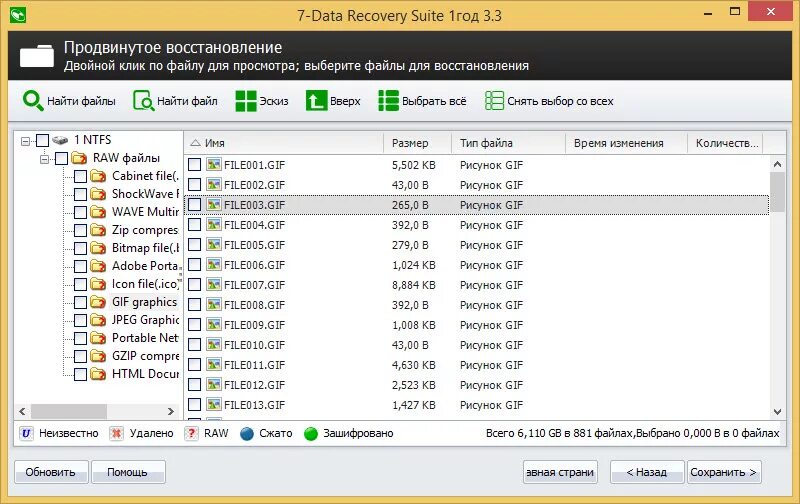The image size is (800, 504).
Task: Click the blue Сжато legend icon
Action: (x=247, y=434)
